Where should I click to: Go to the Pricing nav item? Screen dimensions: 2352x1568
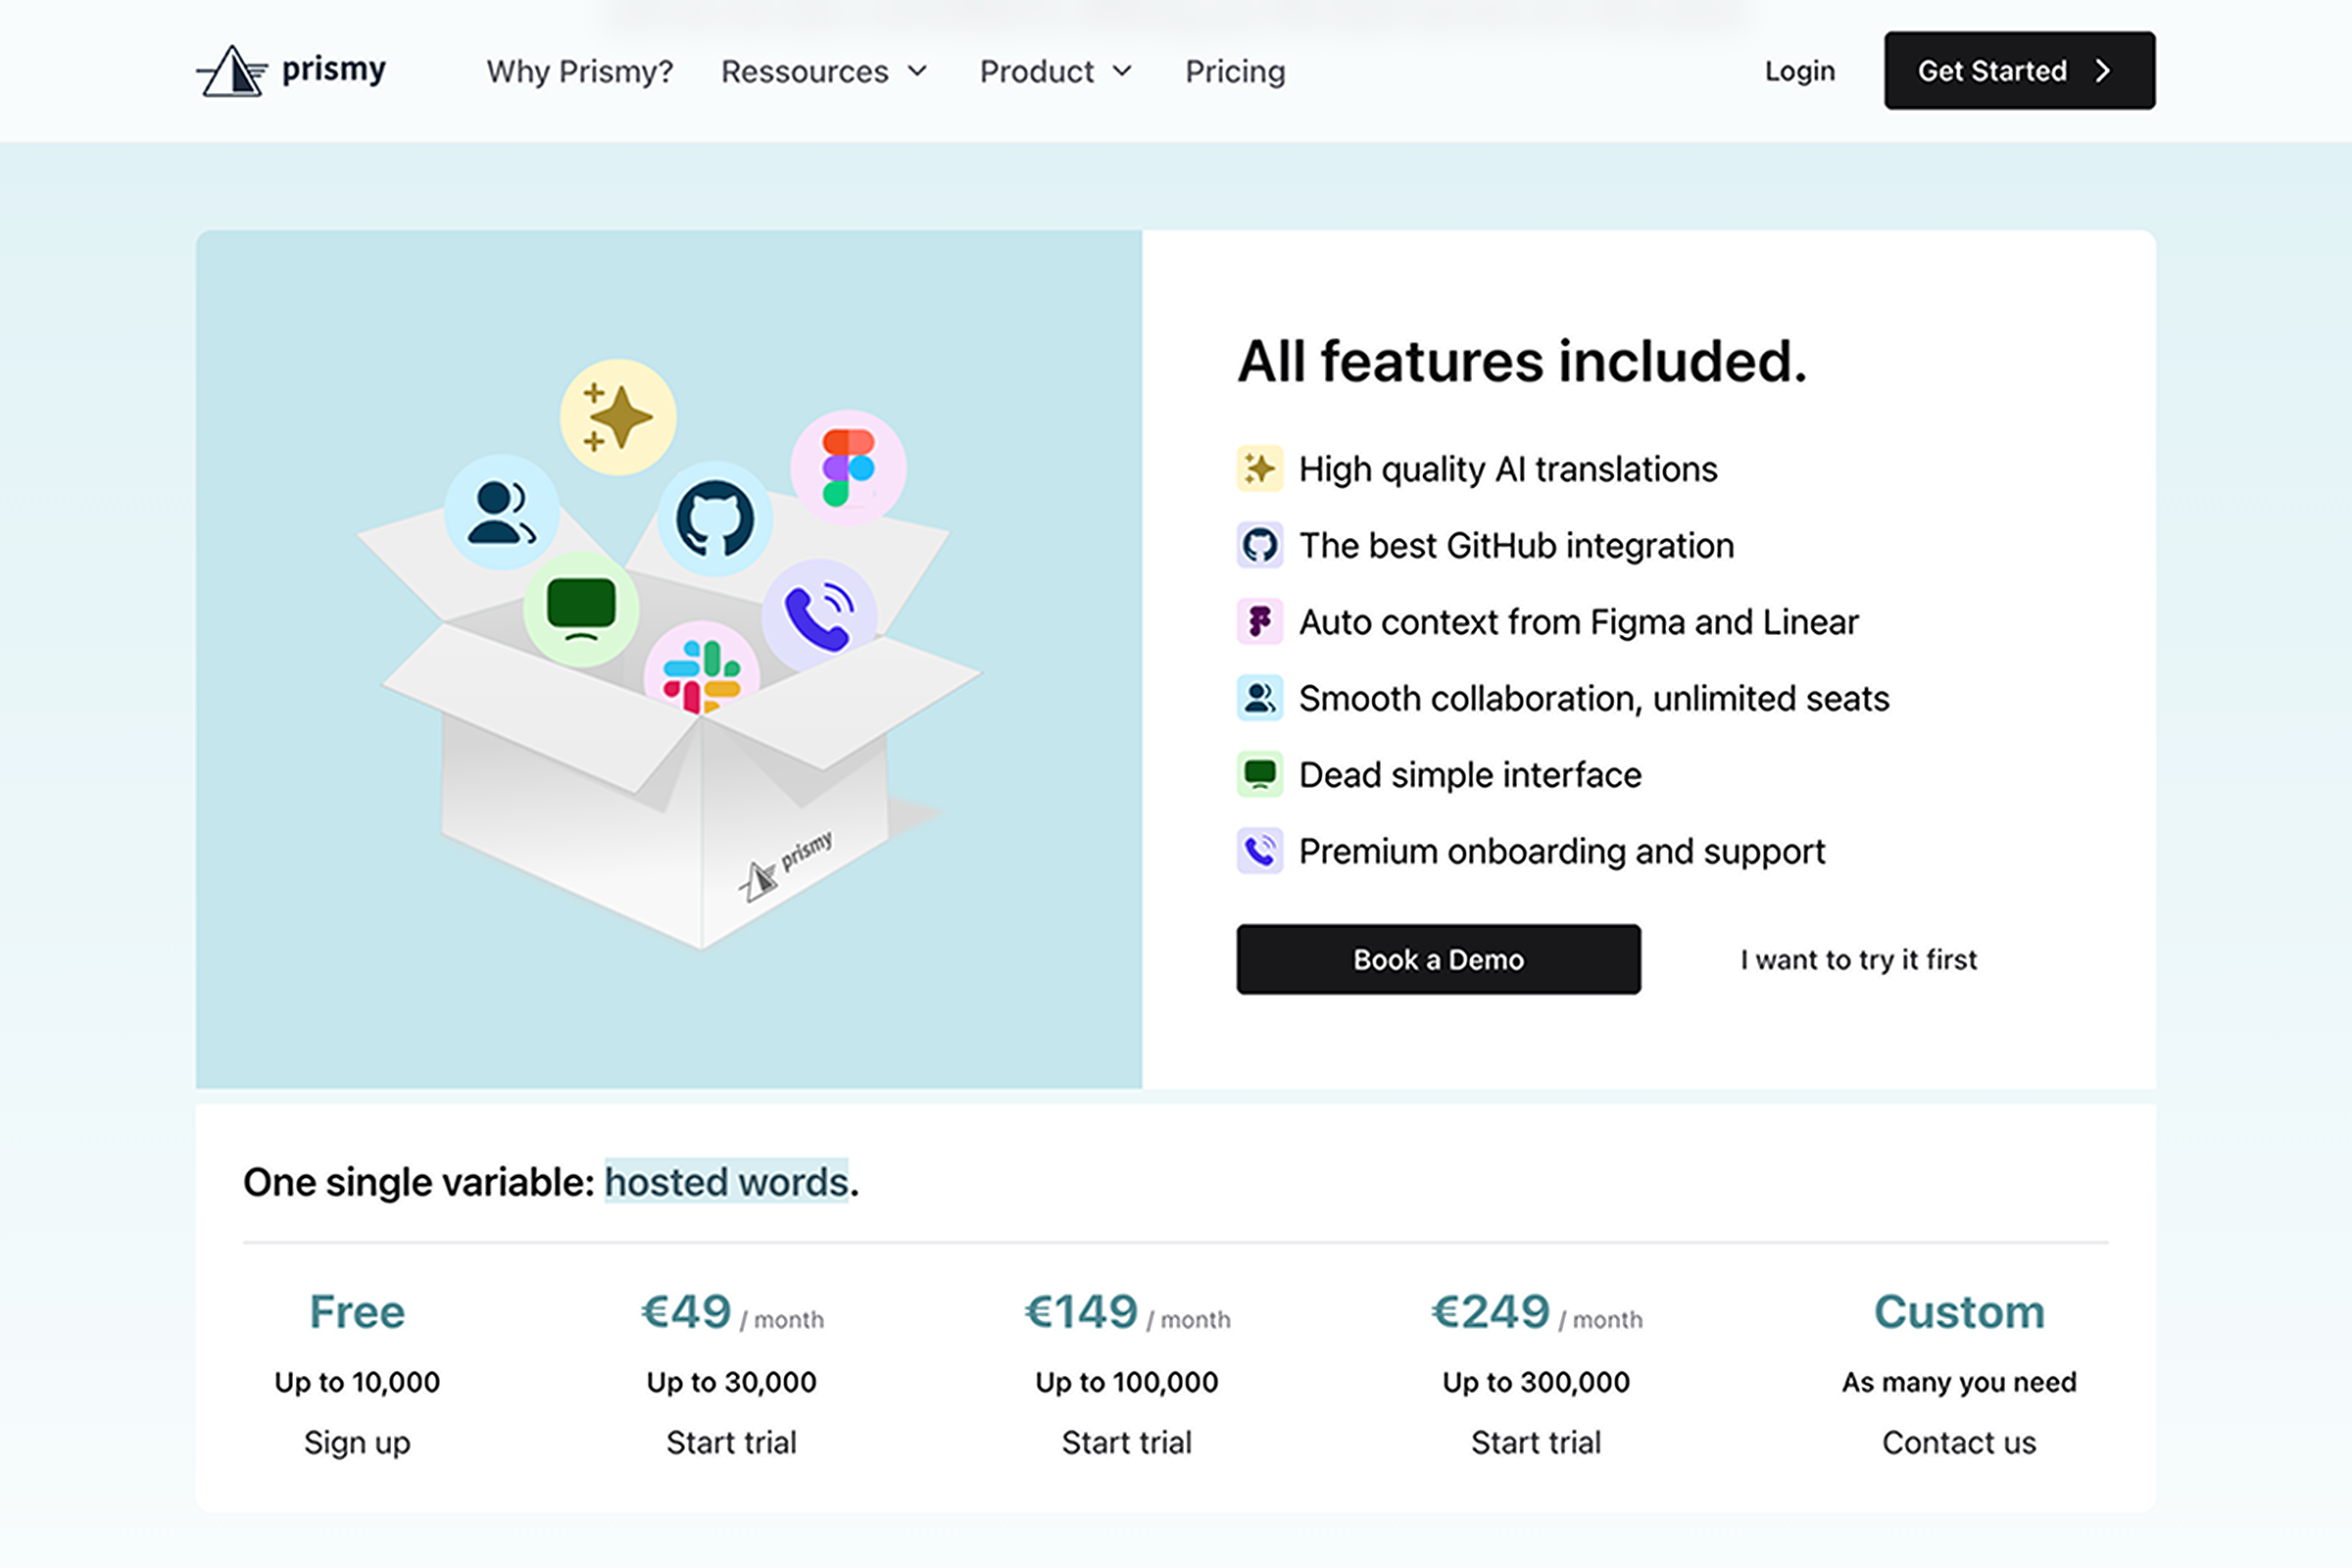click(x=1234, y=72)
